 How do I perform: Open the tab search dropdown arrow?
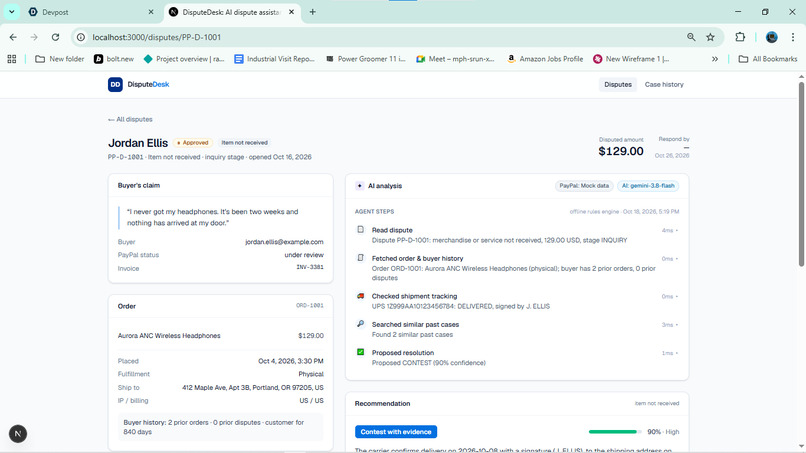point(11,12)
